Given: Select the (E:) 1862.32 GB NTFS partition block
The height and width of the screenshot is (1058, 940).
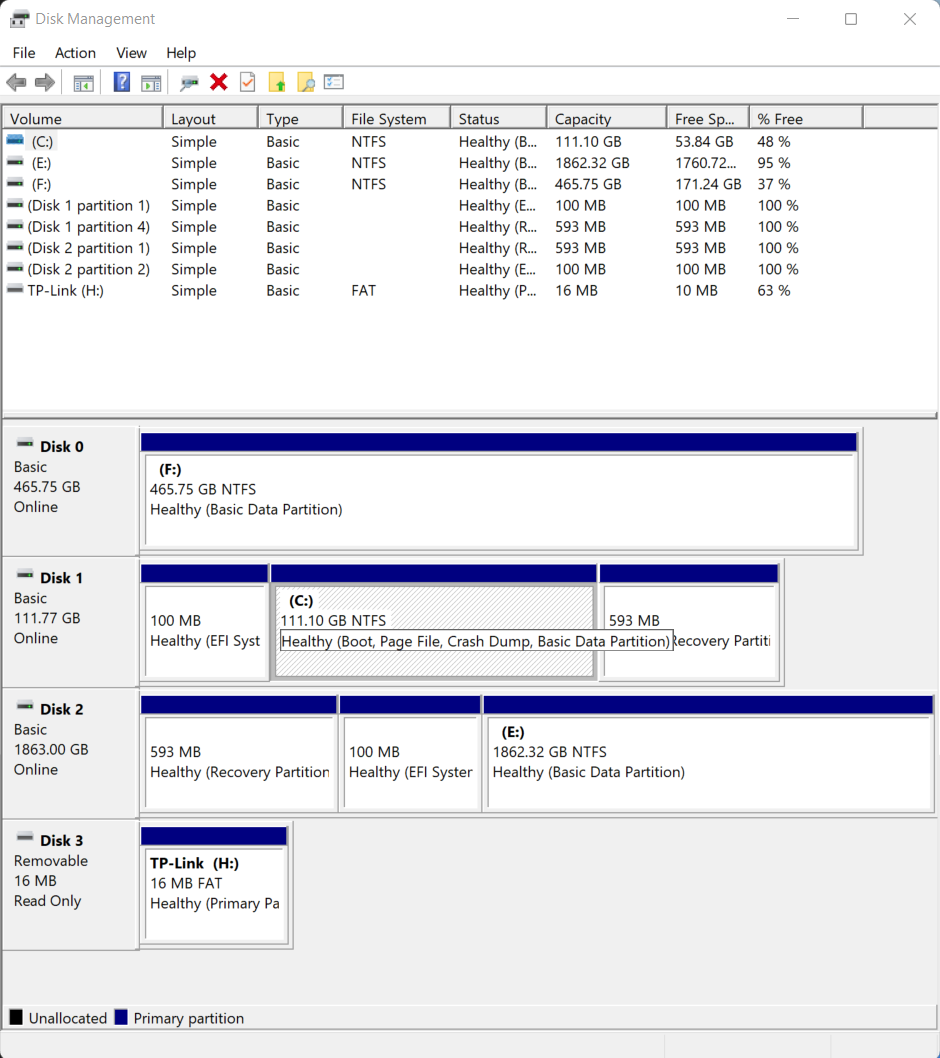Looking at the screenshot, I should click(x=709, y=754).
